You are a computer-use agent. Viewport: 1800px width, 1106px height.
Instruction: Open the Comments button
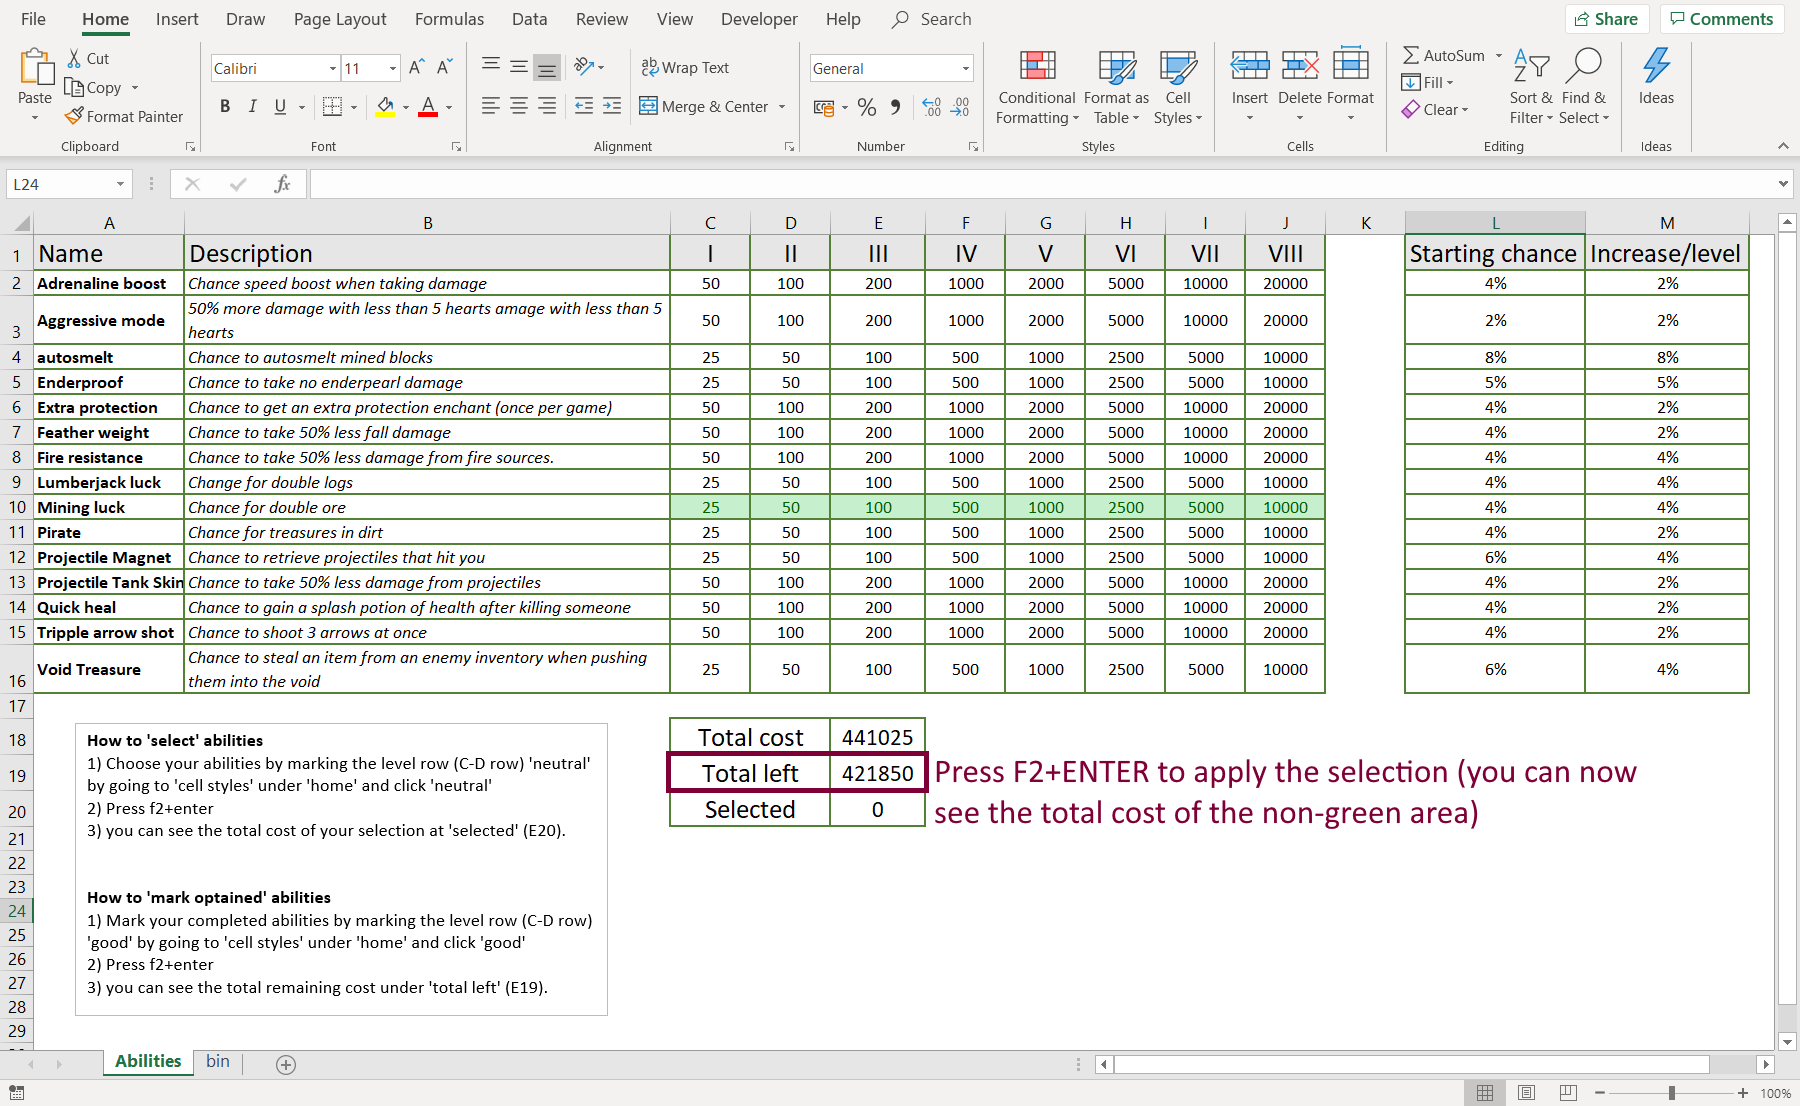coord(1722,19)
